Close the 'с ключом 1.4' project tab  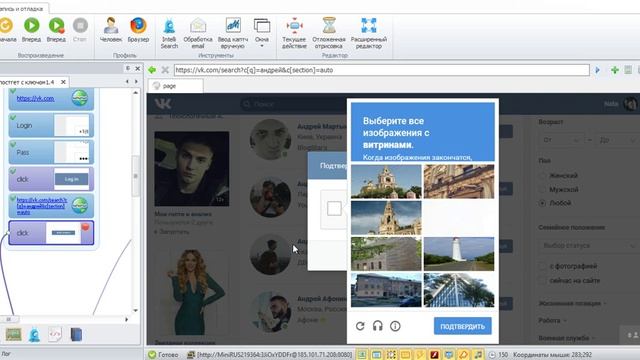click(x=63, y=82)
